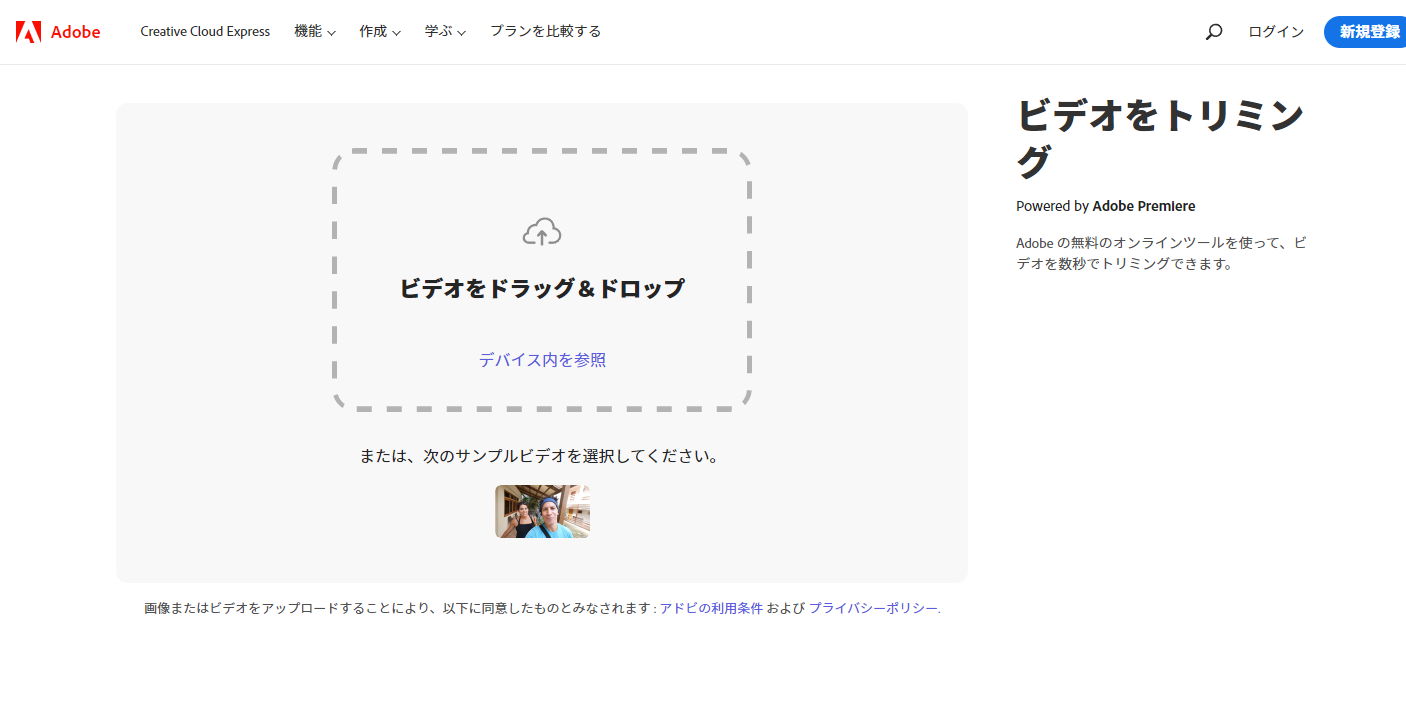Click the ビデオをトリミング page heading
This screenshot has width=1406, height=727.
[x=1161, y=138]
